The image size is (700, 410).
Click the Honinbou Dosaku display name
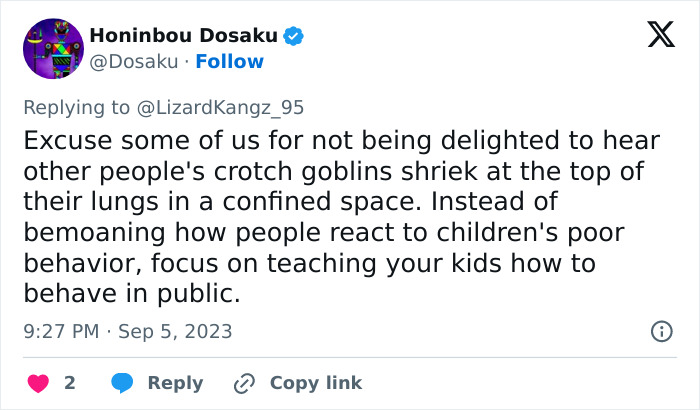point(183,36)
